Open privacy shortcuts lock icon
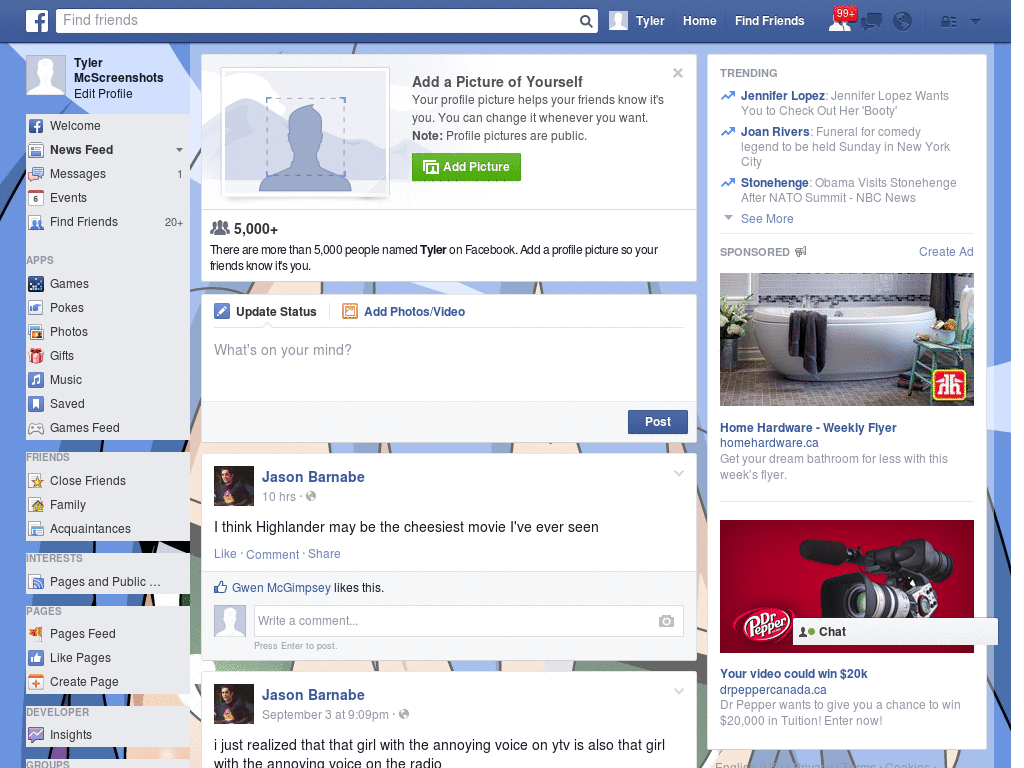 pyautogui.click(x=948, y=22)
